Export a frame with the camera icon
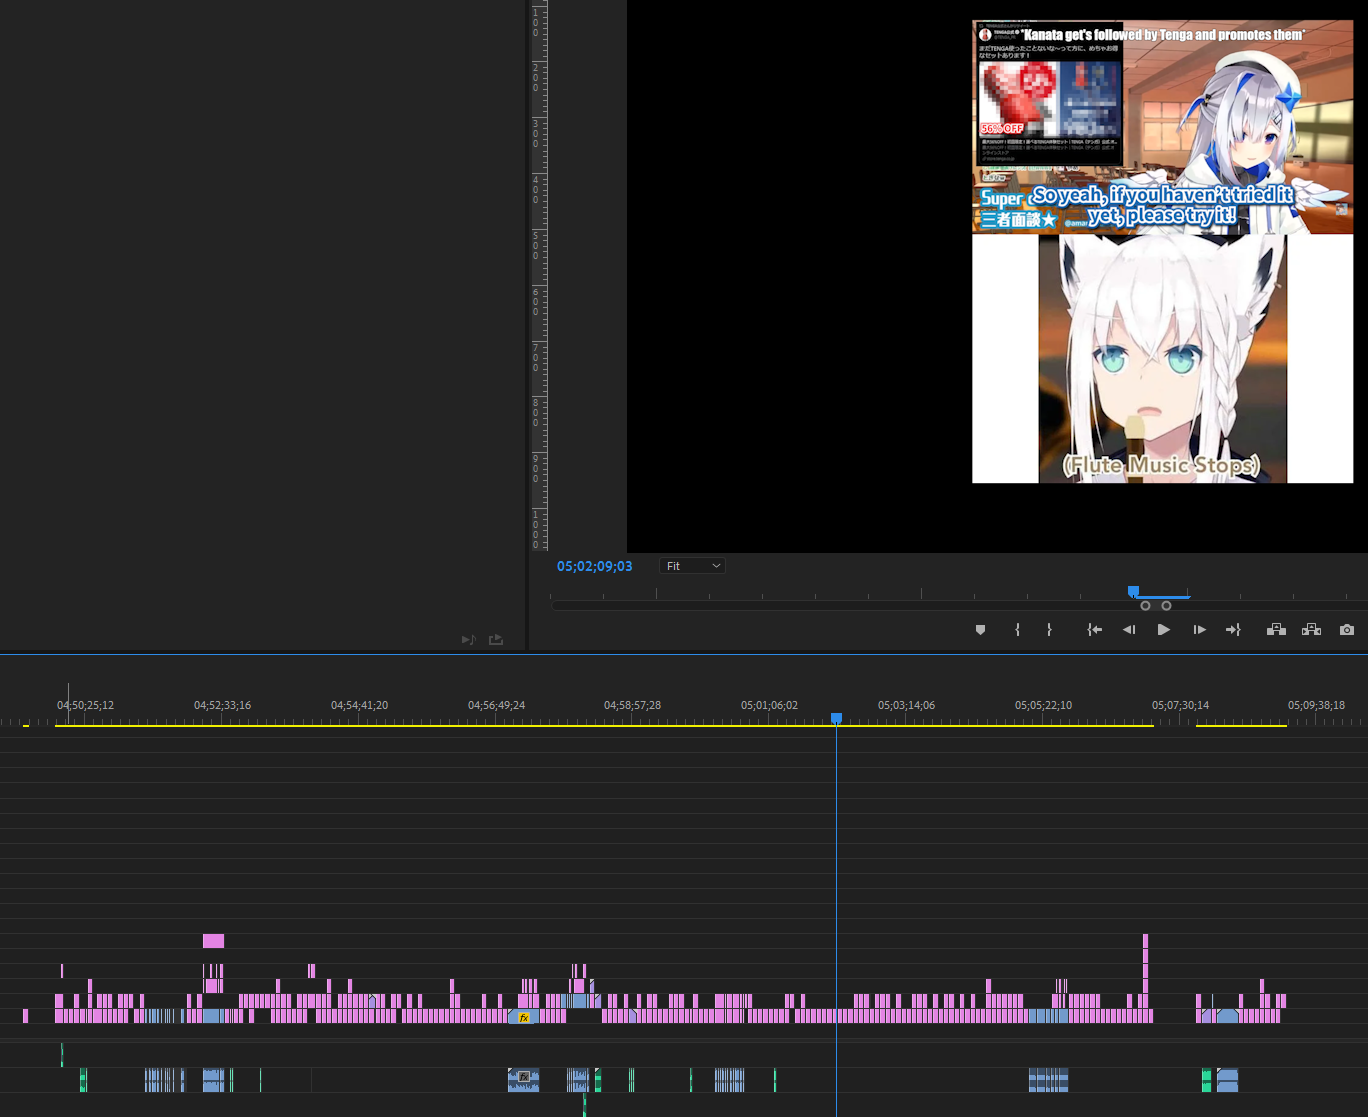This screenshot has width=1368, height=1117. click(1347, 630)
